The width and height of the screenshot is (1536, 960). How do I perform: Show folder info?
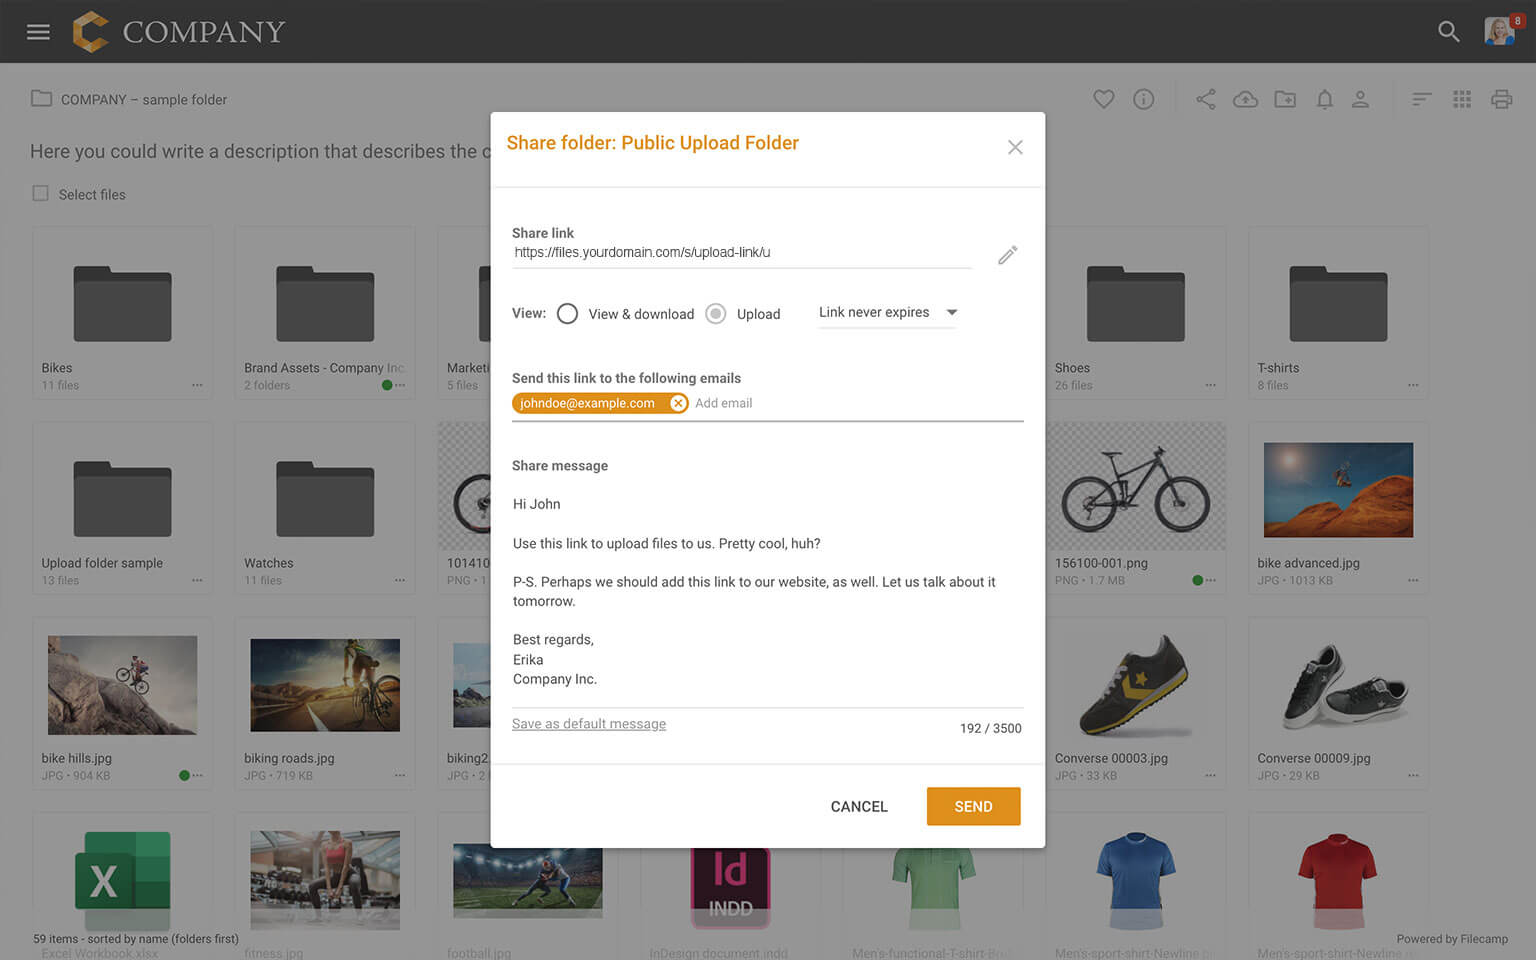(x=1143, y=99)
